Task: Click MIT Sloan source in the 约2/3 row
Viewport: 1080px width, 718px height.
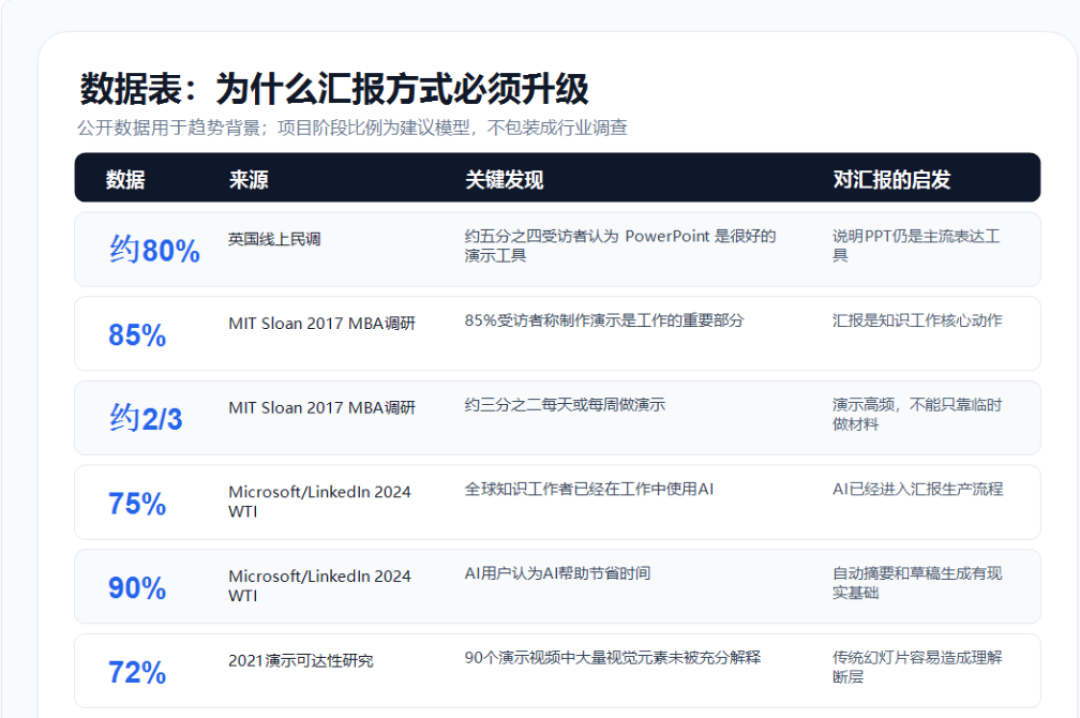Action: pos(322,408)
